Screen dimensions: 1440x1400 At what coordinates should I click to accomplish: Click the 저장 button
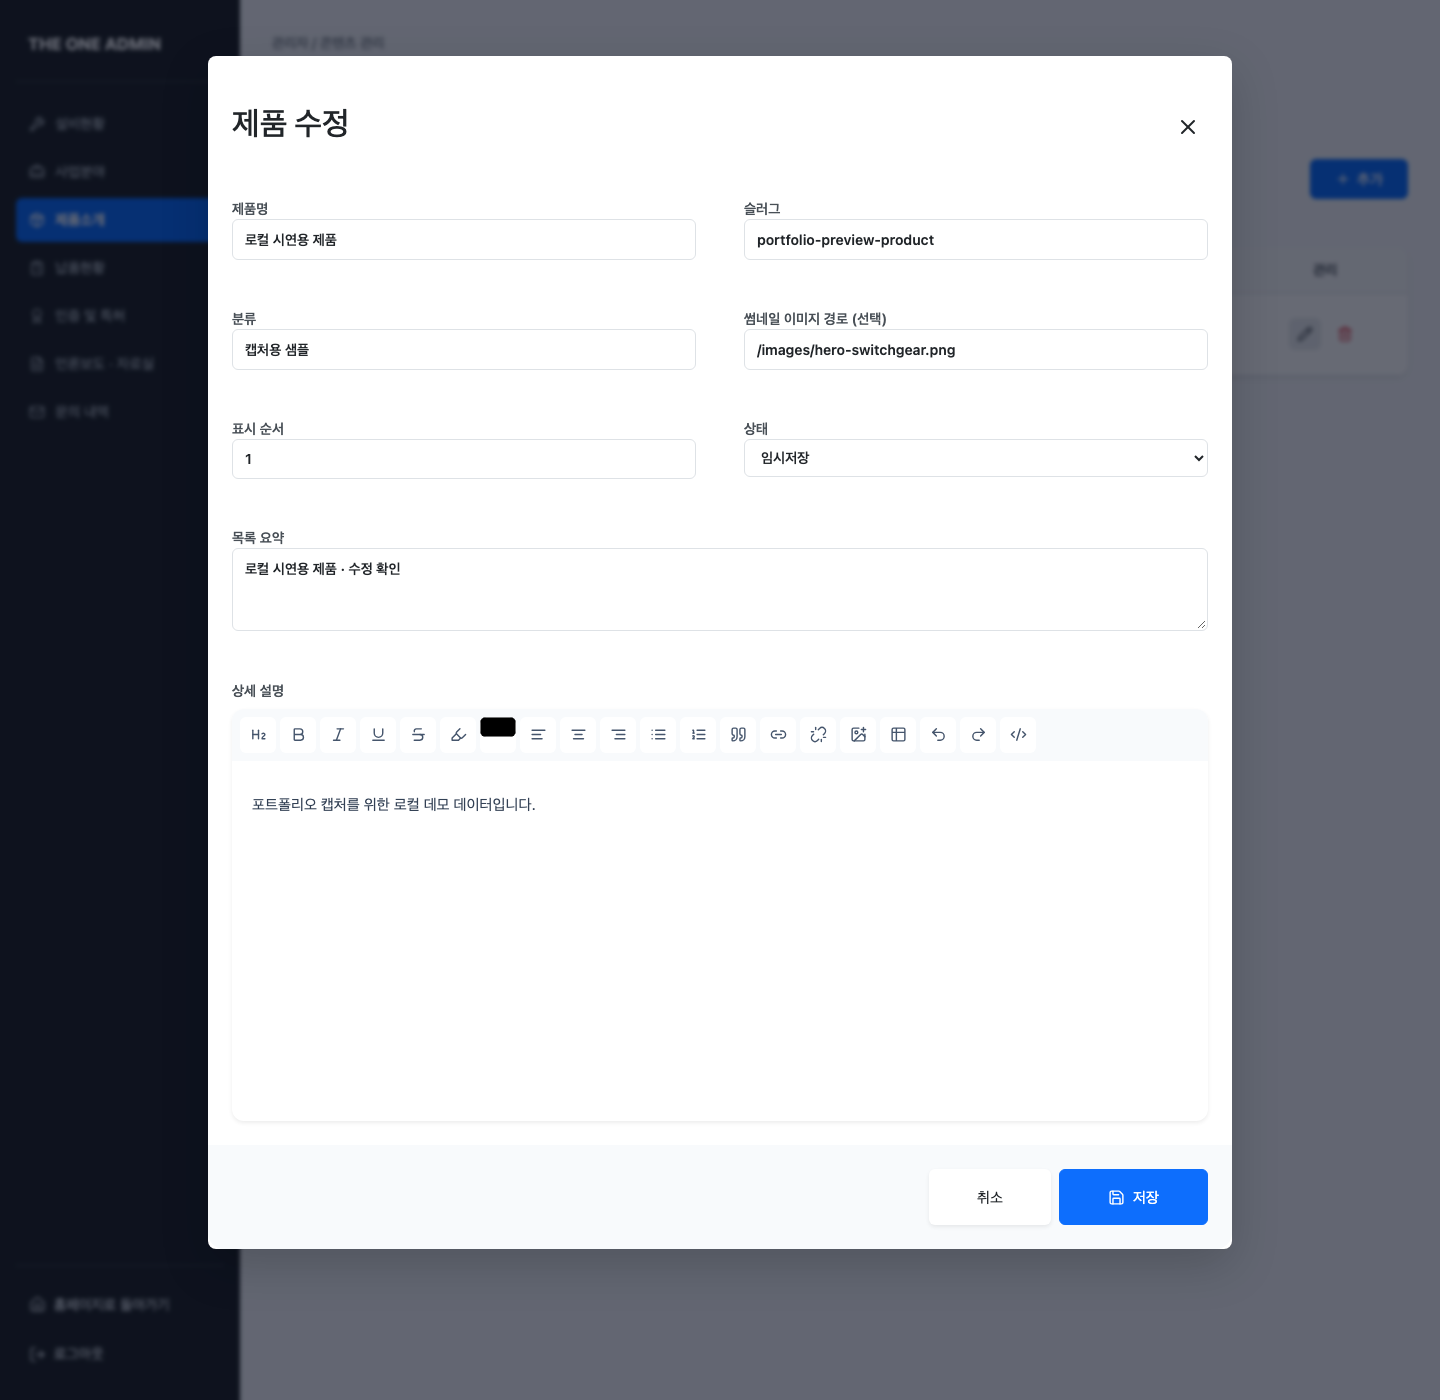(x=1133, y=1197)
